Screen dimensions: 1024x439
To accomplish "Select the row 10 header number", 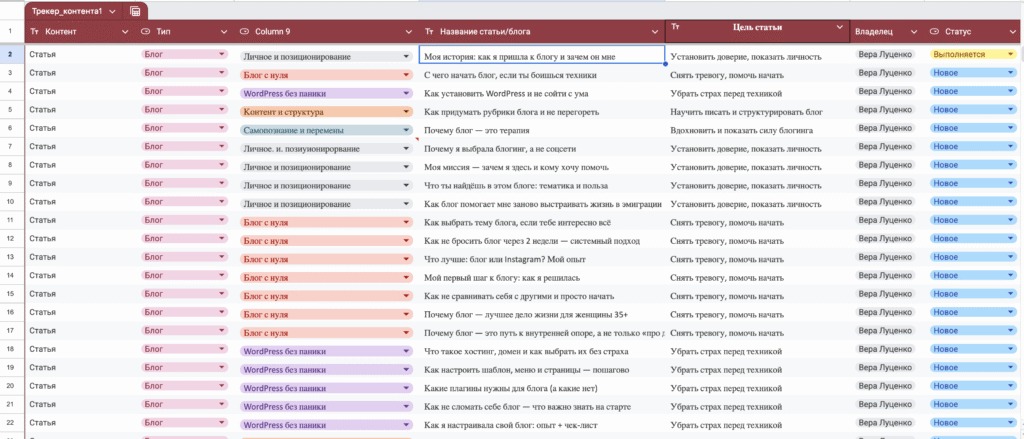I will point(10,201).
